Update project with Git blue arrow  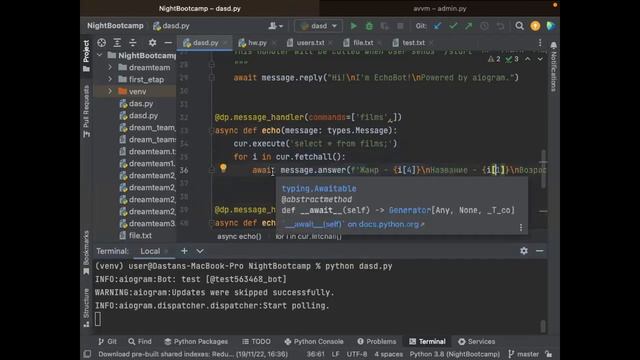click(438, 26)
